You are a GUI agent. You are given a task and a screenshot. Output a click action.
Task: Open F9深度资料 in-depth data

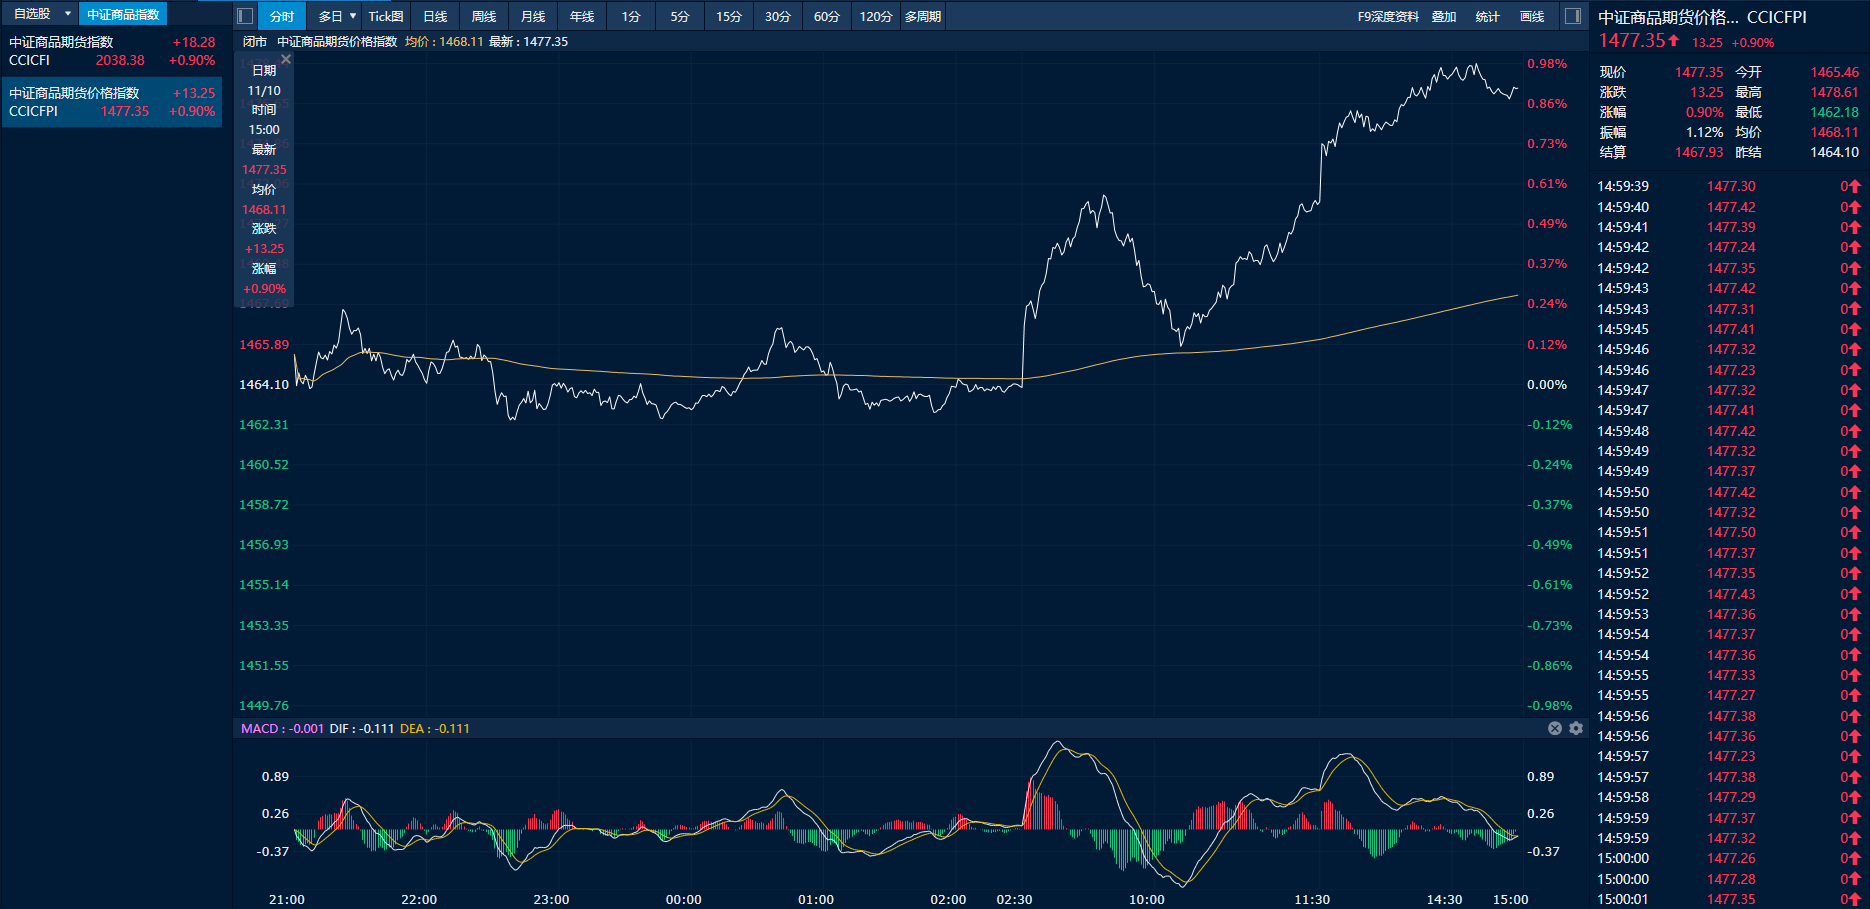point(1387,16)
